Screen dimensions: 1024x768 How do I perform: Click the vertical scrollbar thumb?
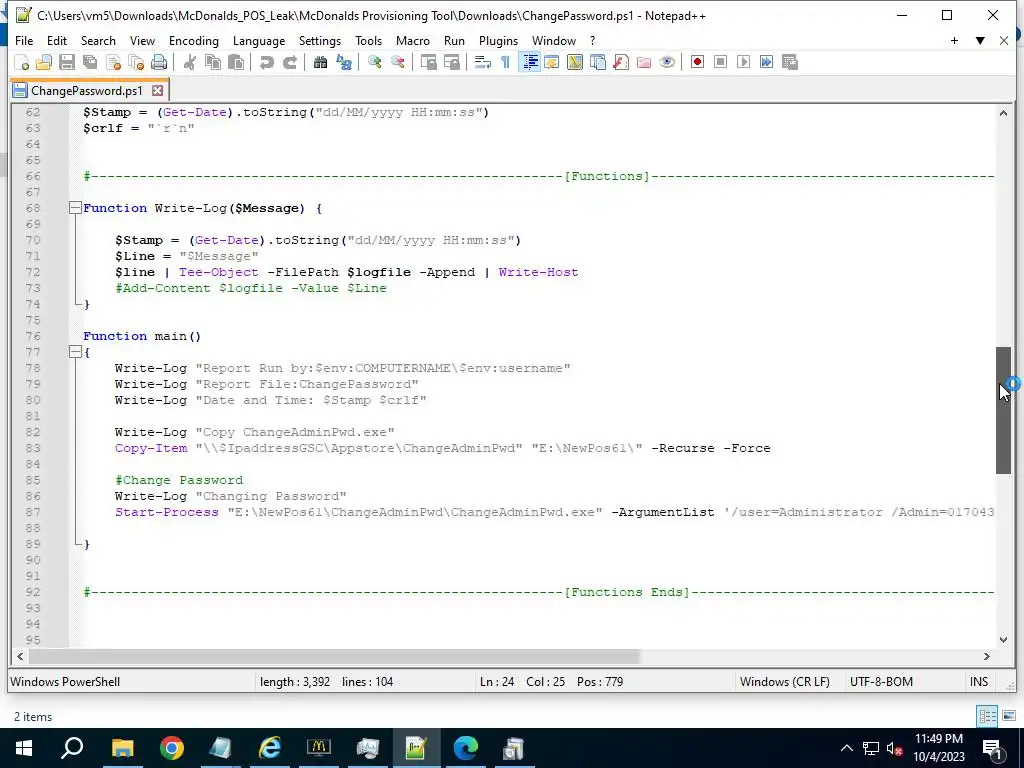[x=1003, y=410]
